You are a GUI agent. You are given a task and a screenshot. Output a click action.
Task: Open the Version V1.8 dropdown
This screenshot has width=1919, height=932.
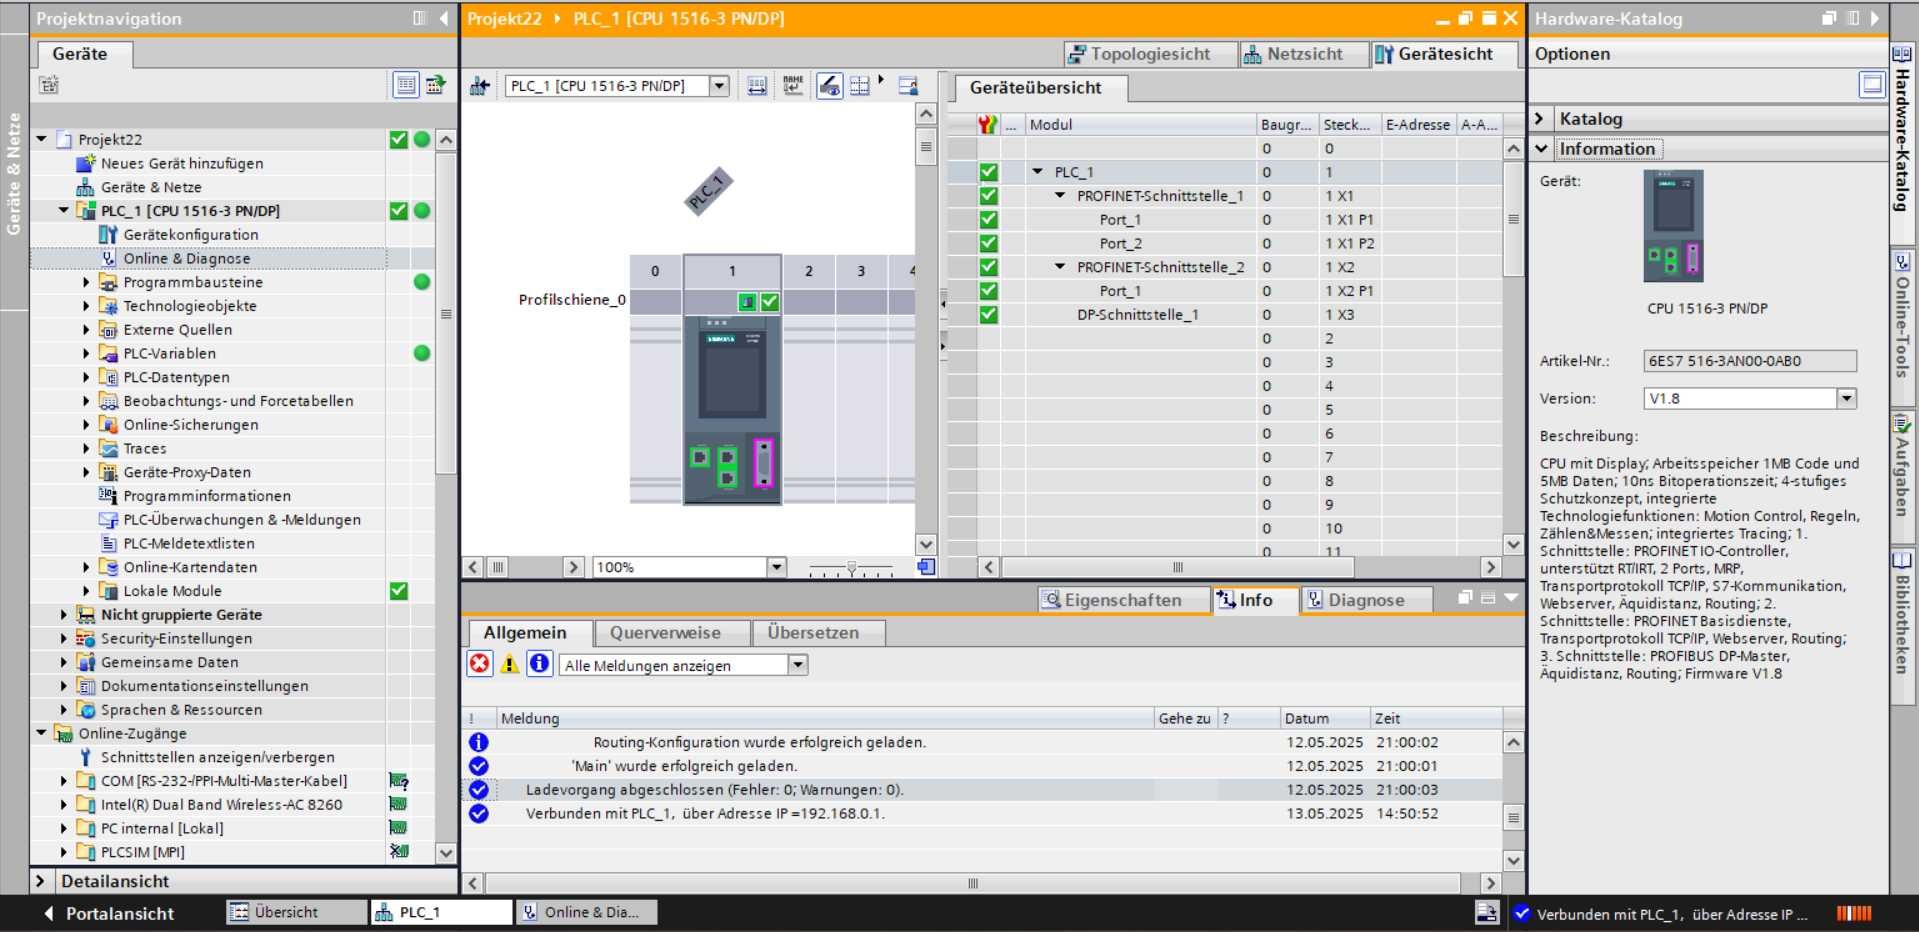[1847, 398]
